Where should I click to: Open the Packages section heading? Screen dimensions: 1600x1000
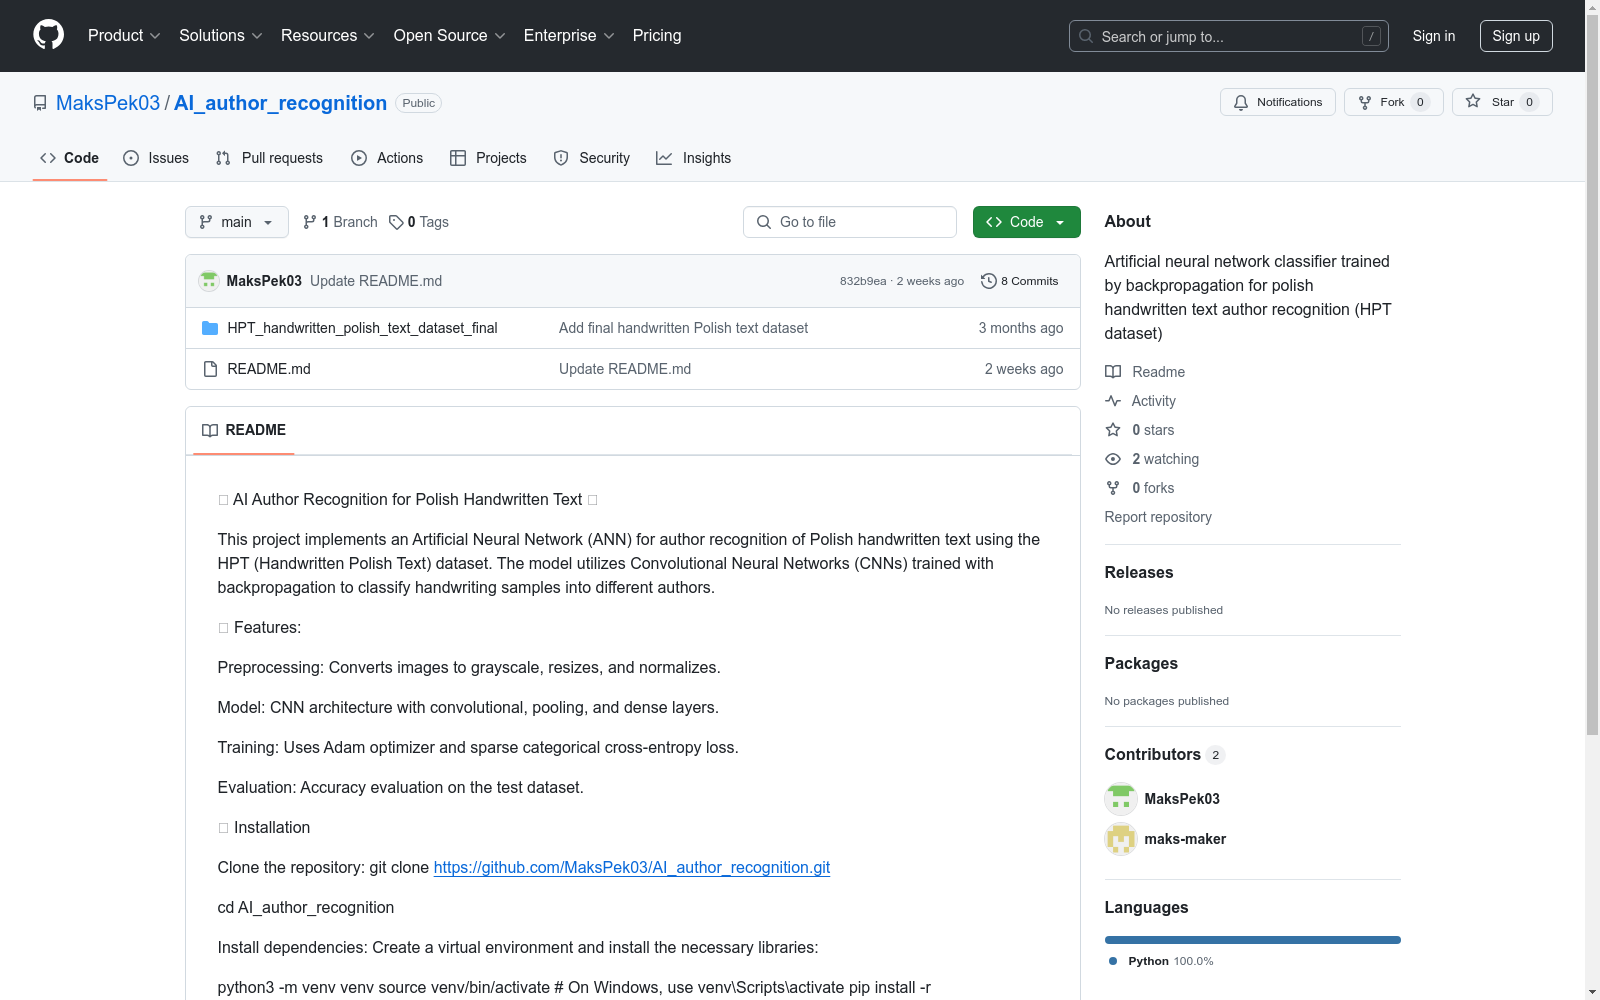tap(1141, 664)
